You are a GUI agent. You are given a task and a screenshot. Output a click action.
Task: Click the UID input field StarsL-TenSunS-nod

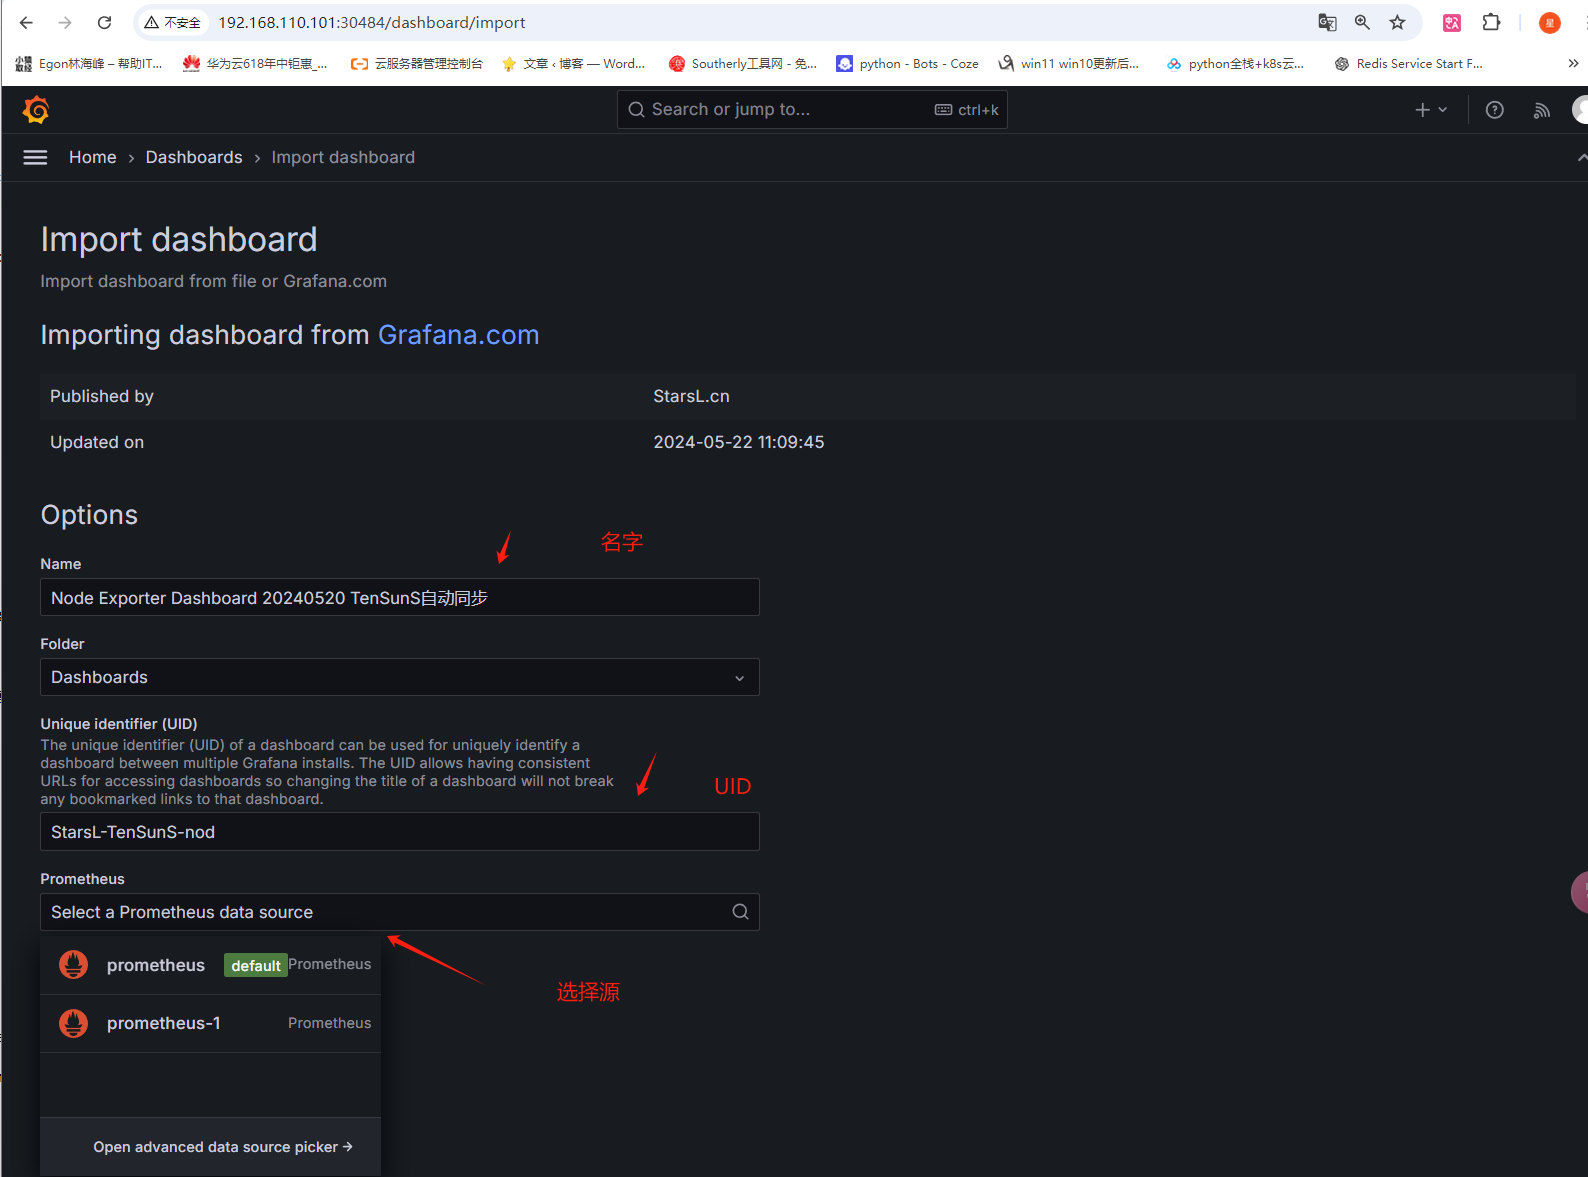click(400, 832)
